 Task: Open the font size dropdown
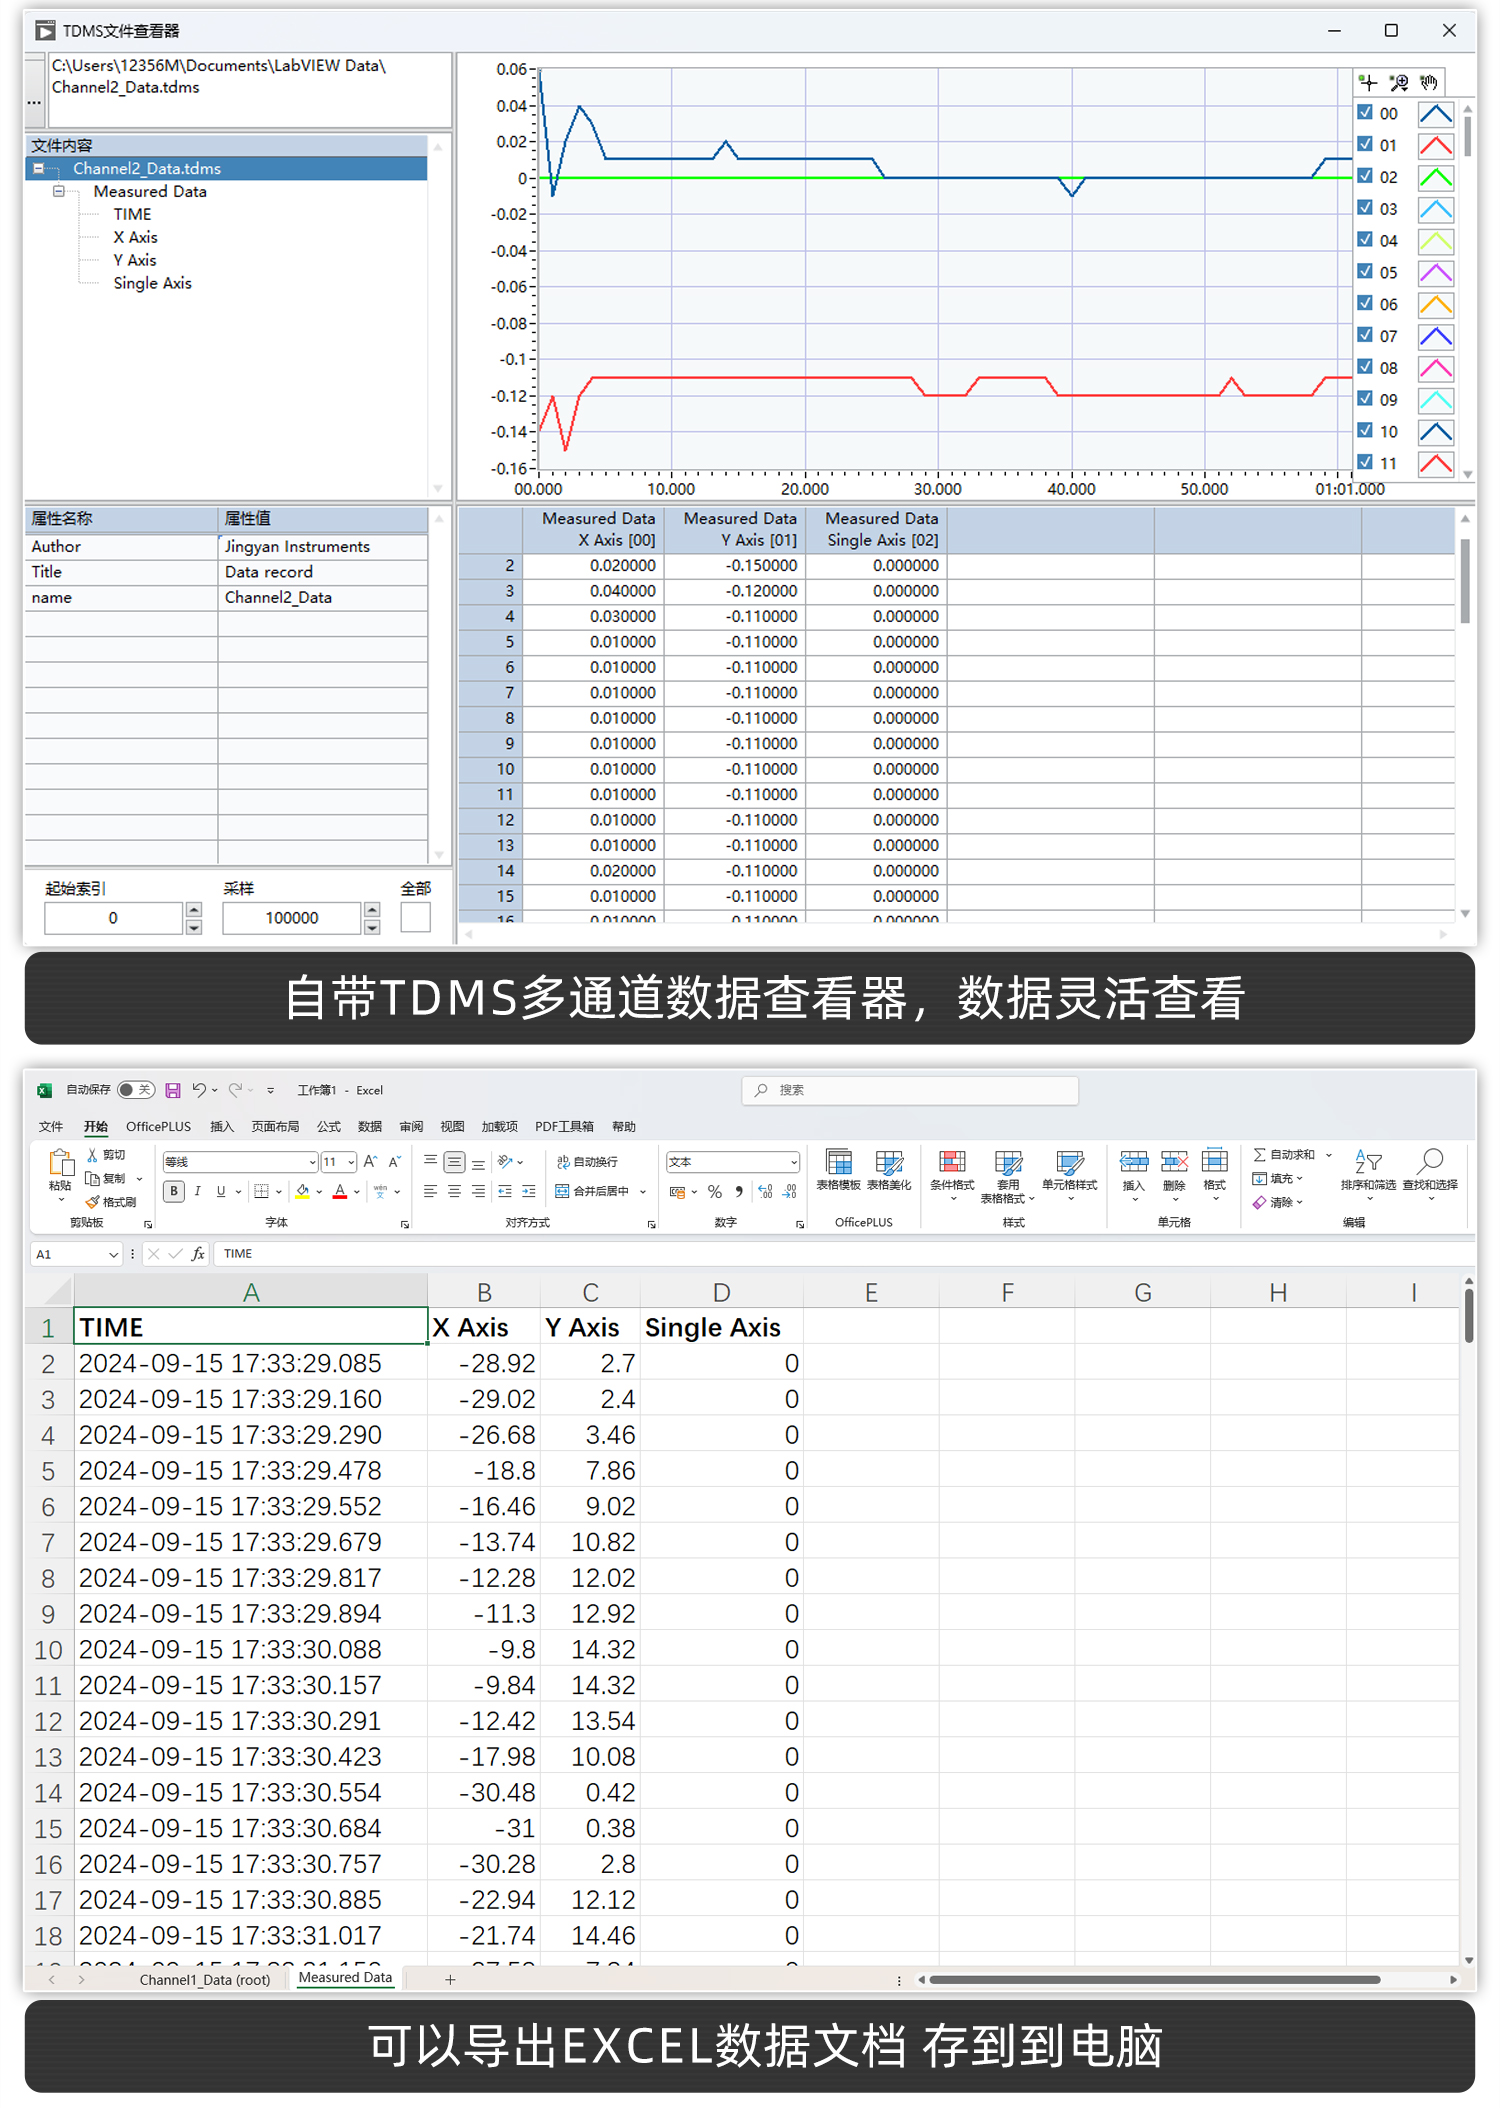click(351, 1162)
